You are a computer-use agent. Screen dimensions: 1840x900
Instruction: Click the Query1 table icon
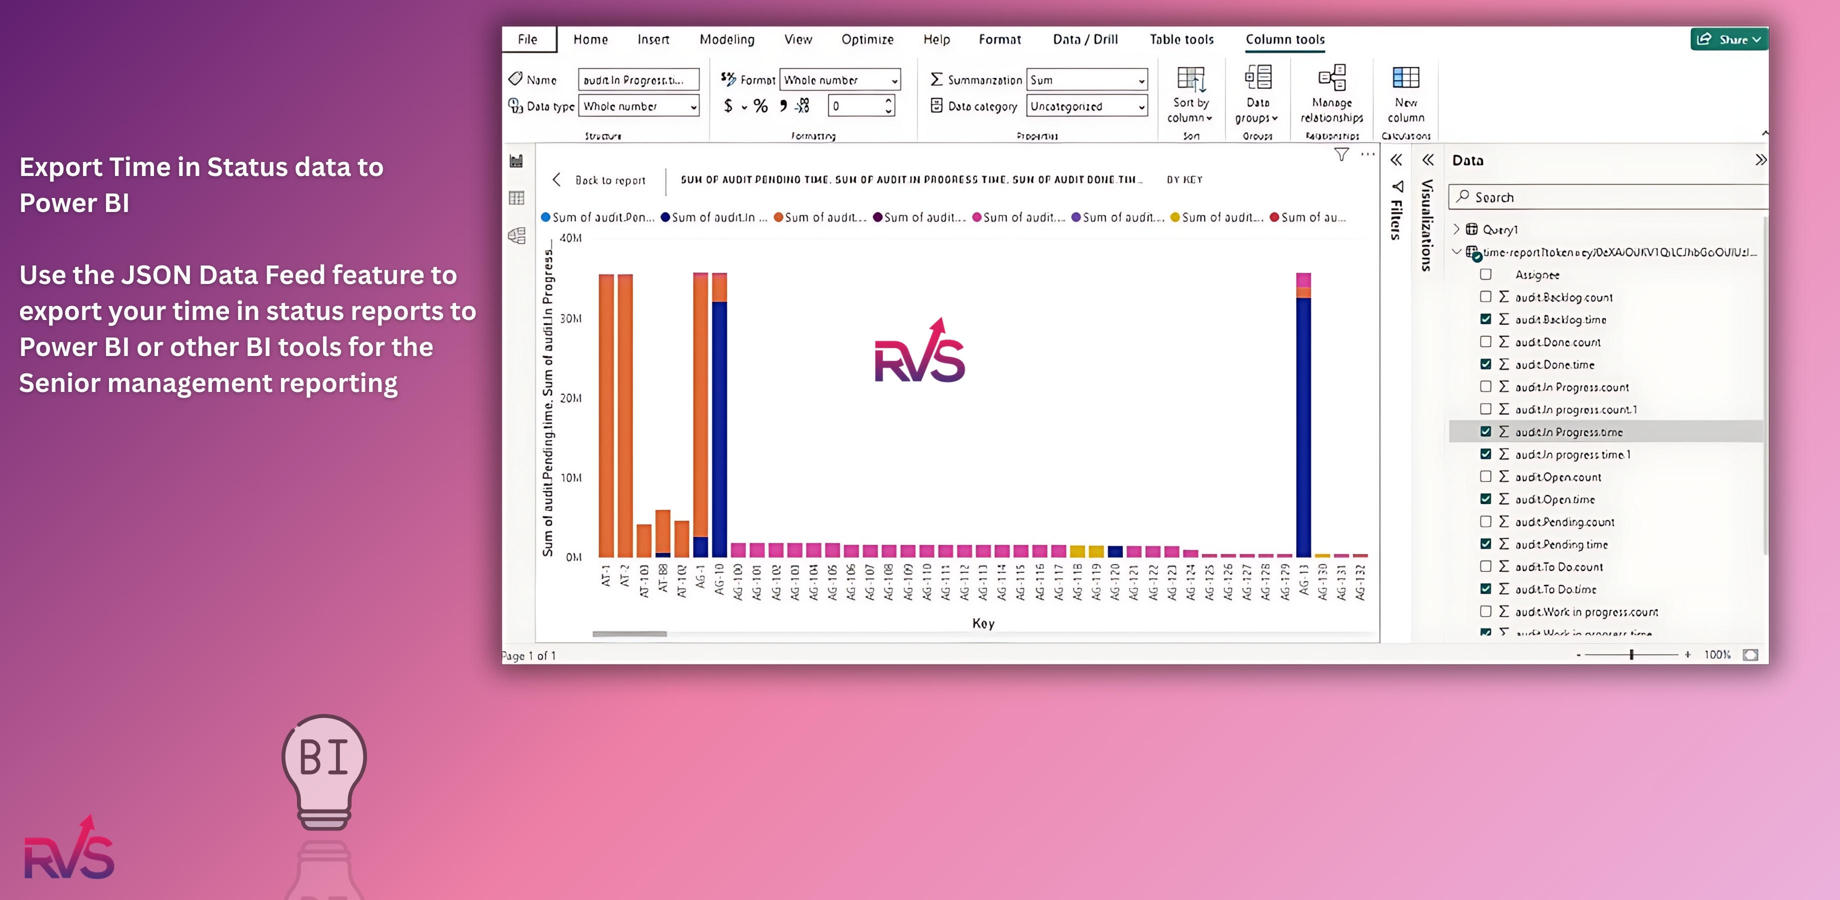(x=1472, y=229)
